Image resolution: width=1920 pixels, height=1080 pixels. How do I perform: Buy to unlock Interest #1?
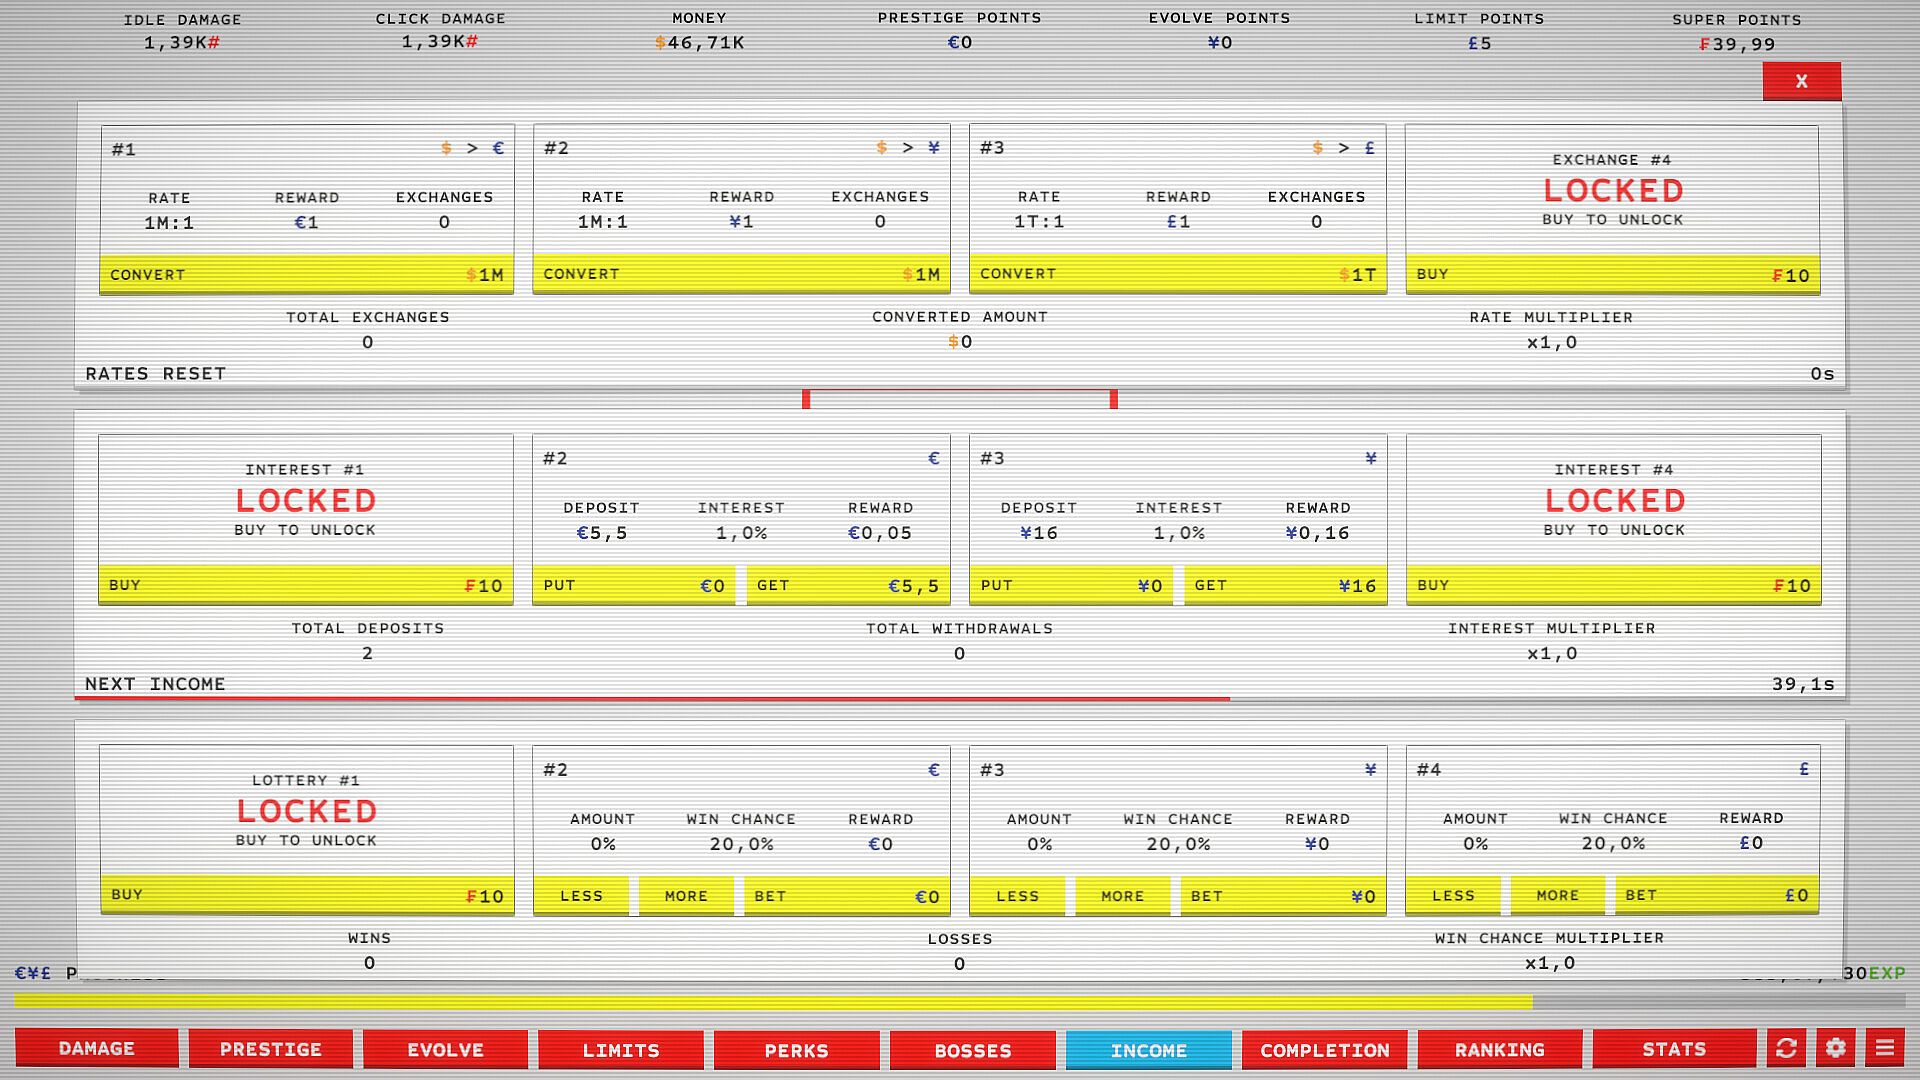(x=306, y=585)
